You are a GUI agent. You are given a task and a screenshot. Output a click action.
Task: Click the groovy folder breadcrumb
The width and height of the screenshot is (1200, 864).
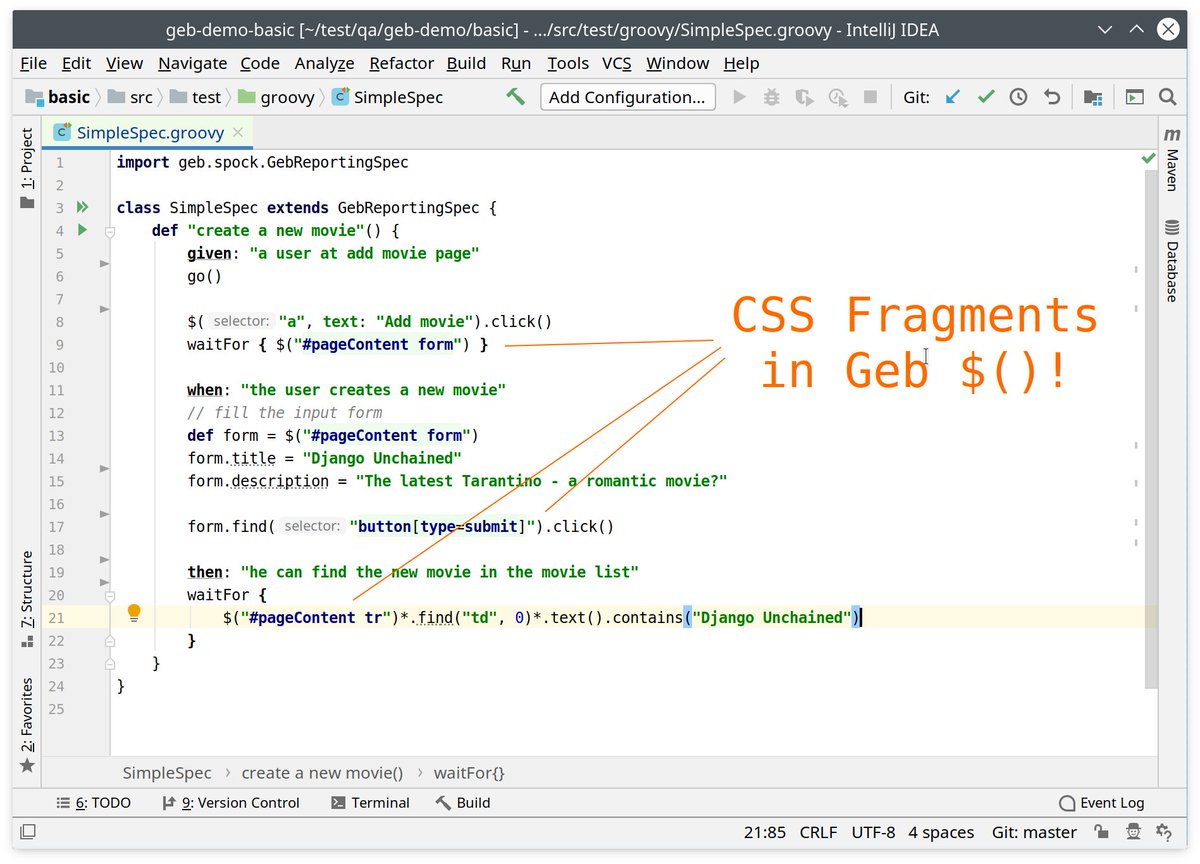coord(276,97)
